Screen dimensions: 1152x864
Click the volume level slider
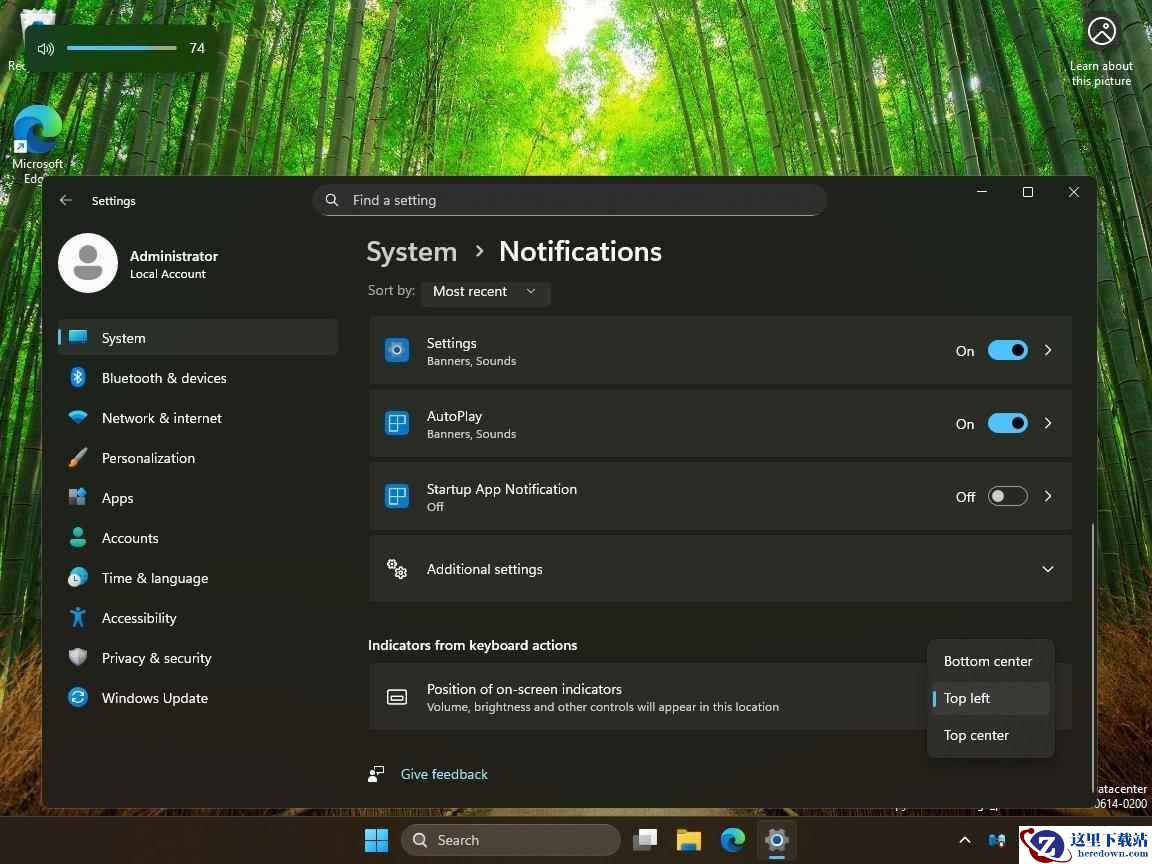point(121,48)
